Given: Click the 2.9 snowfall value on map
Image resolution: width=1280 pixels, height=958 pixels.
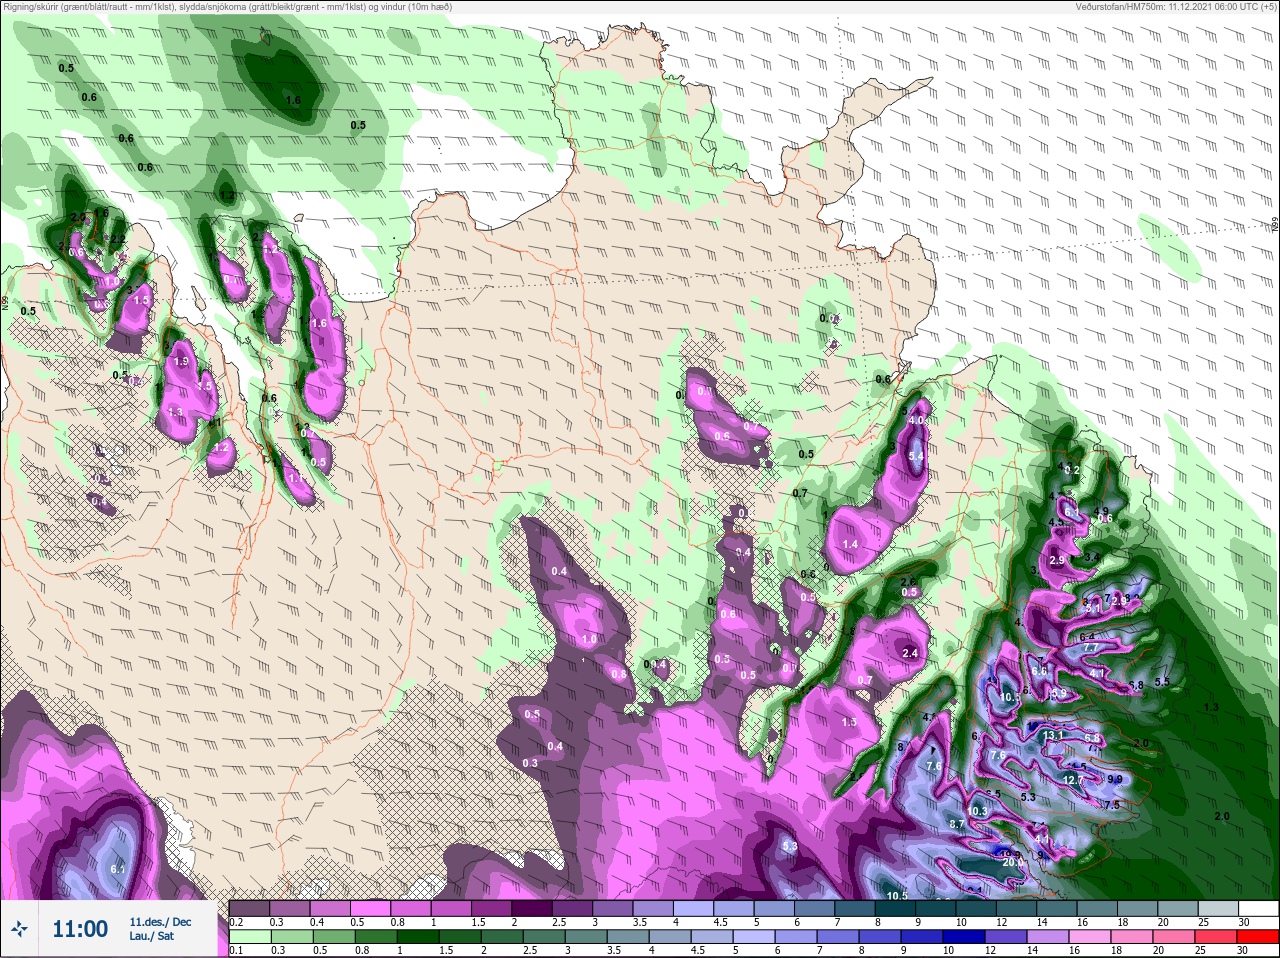Looking at the screenshot, I should pyautogui.click(x=1057, y=561).
